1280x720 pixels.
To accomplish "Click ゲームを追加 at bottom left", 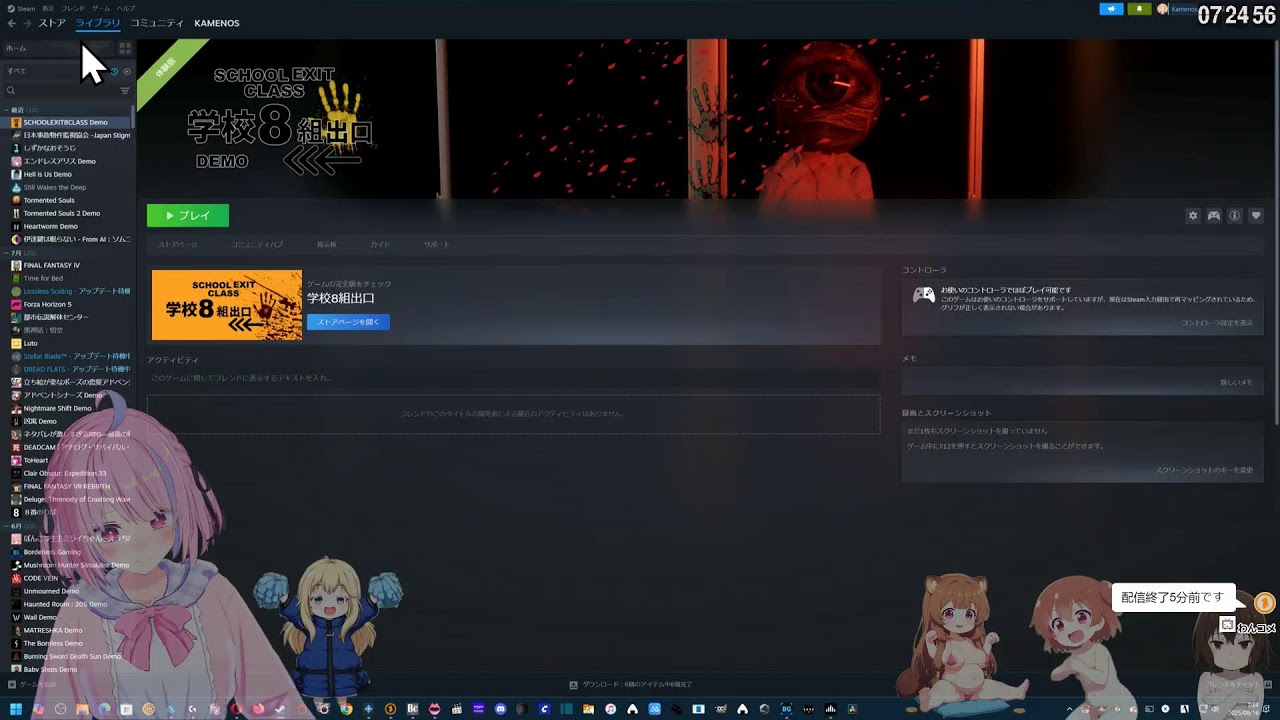I will pos(32,684).
